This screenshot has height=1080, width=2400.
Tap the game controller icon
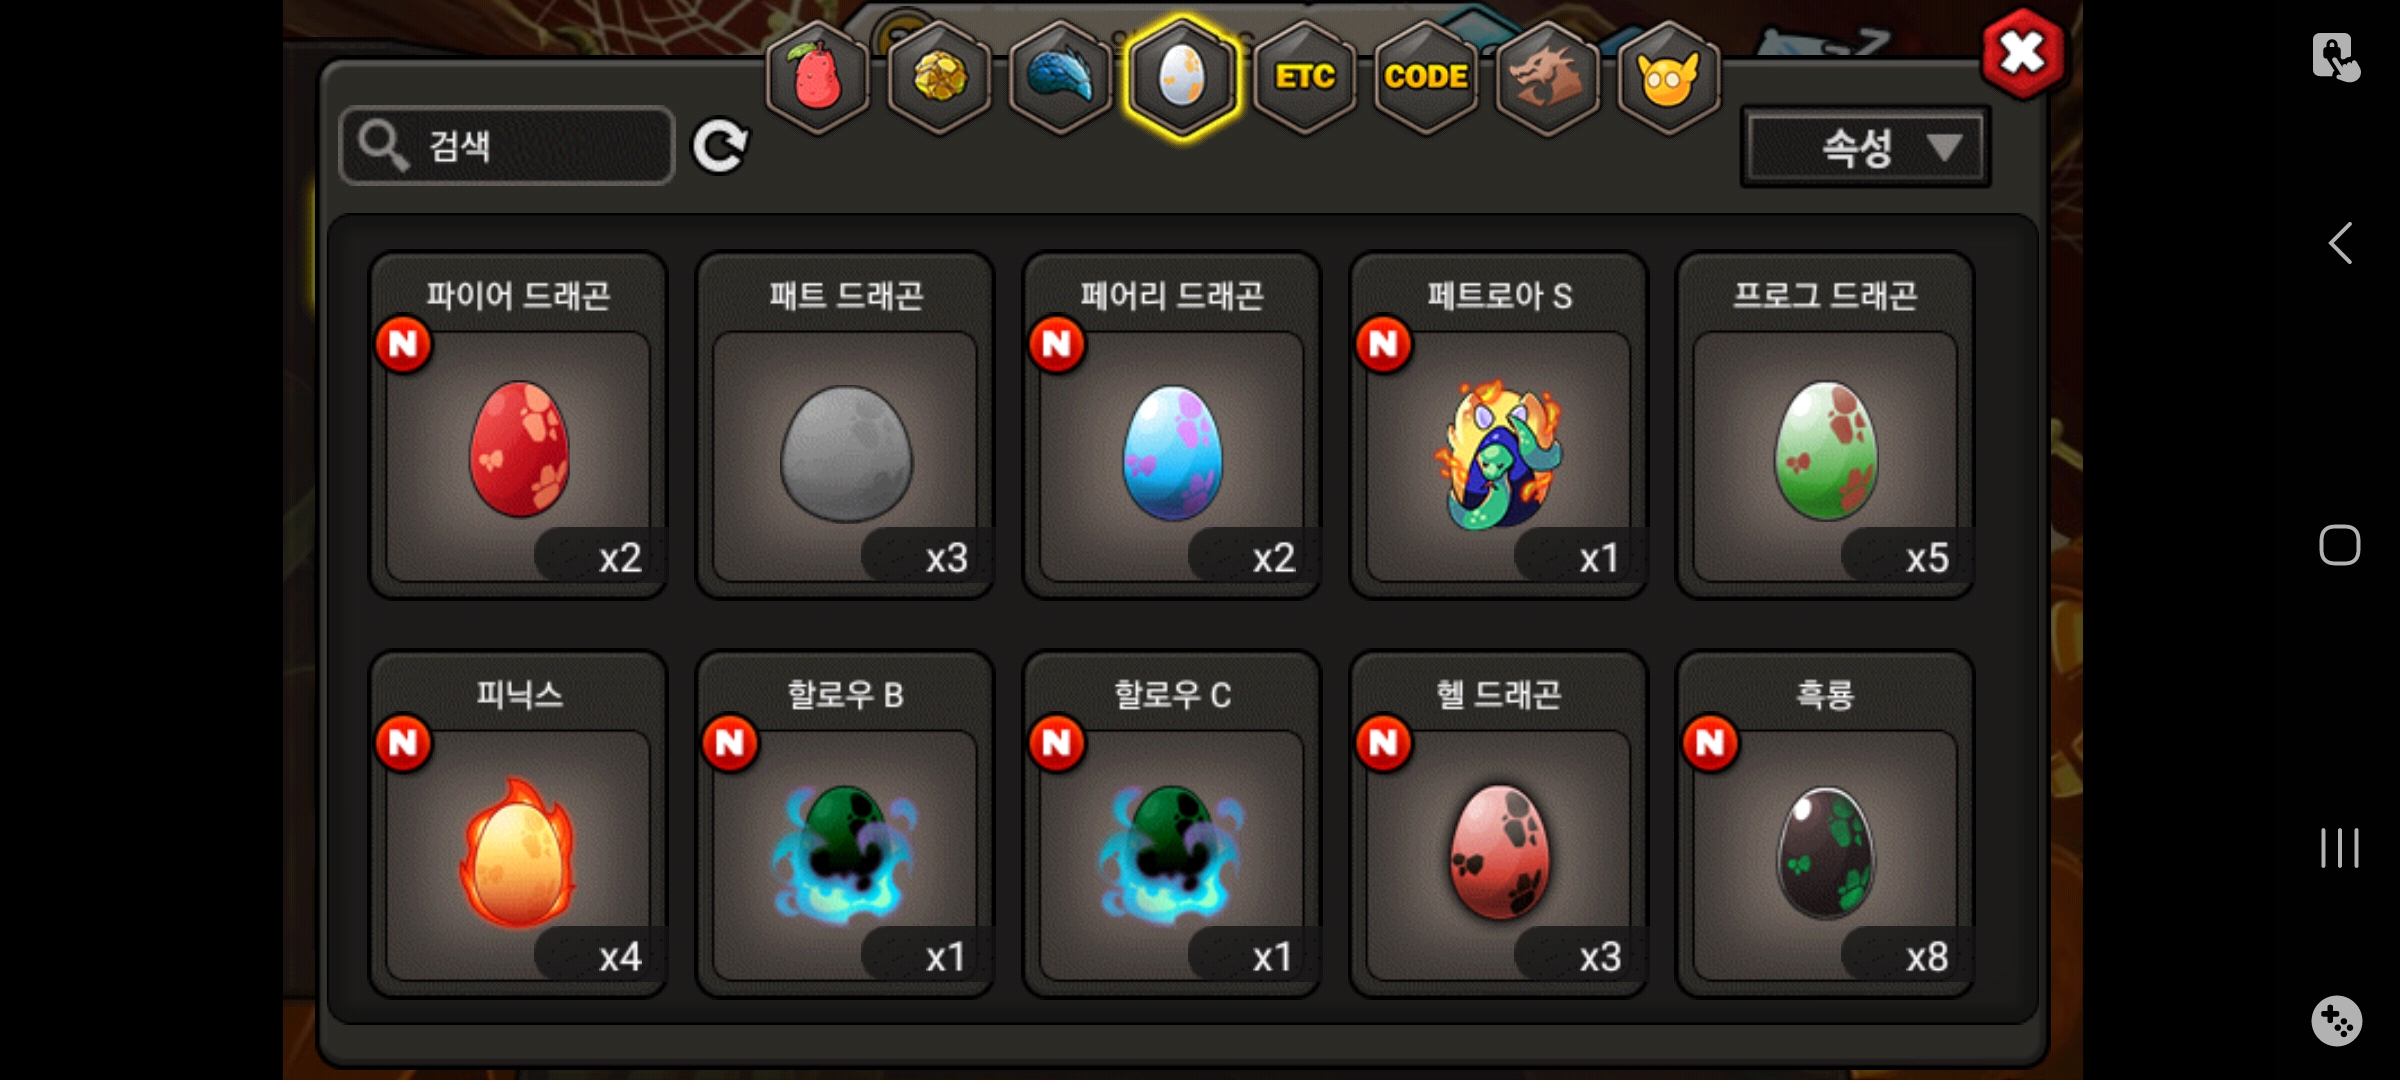pyautogui.click(x=2337, y=1021)
